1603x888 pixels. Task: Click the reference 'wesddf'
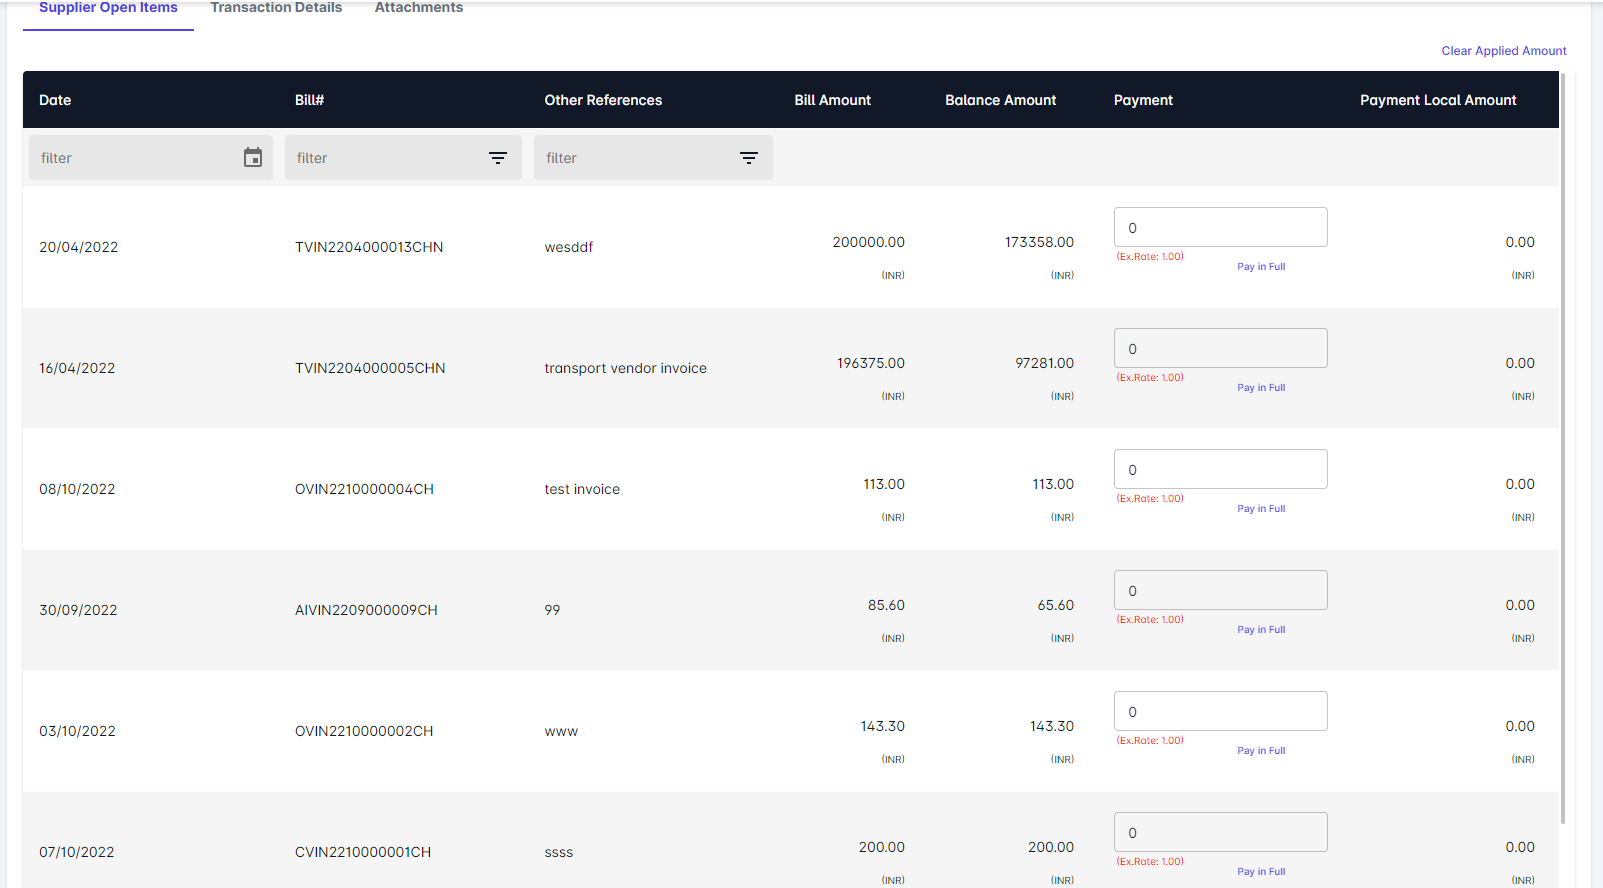(x=568, y=247)
